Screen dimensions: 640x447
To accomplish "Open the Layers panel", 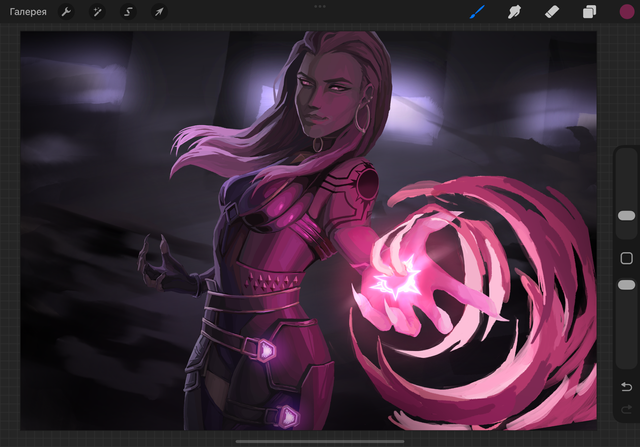I will [x=589, y=12].
